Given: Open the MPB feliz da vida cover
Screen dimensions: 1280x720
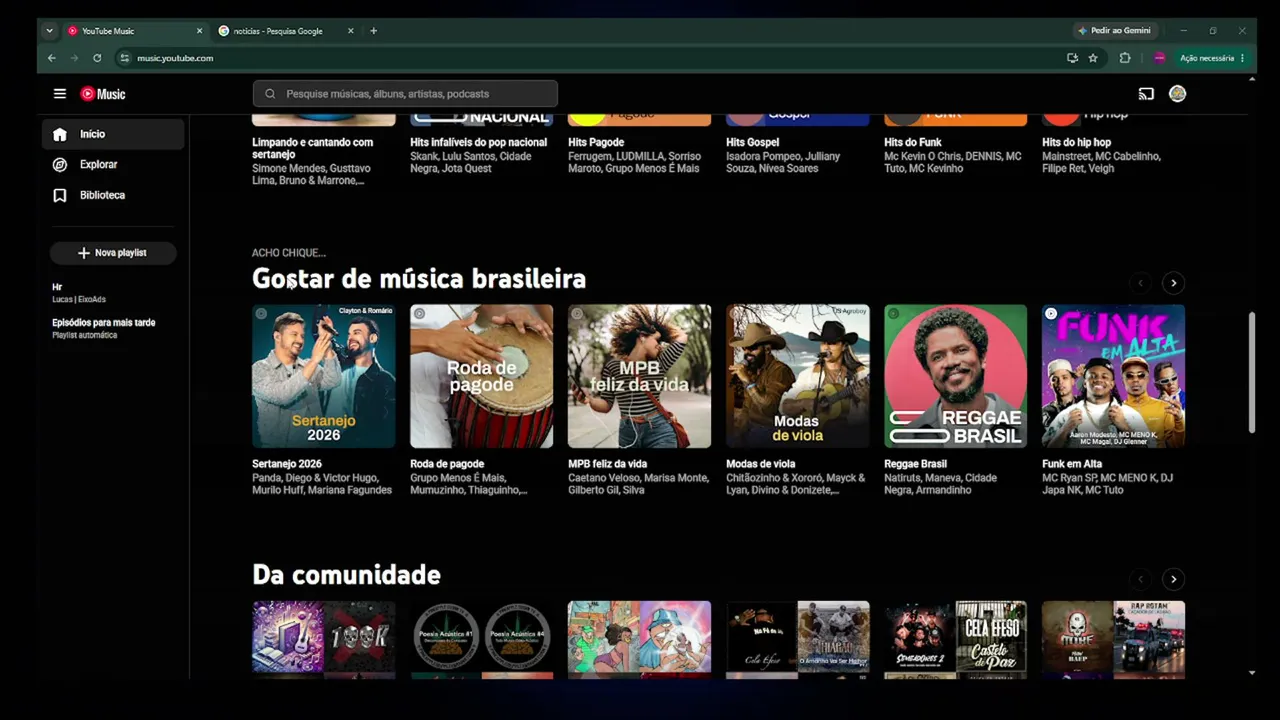Looking at the screenshot, I should [640, 376].
